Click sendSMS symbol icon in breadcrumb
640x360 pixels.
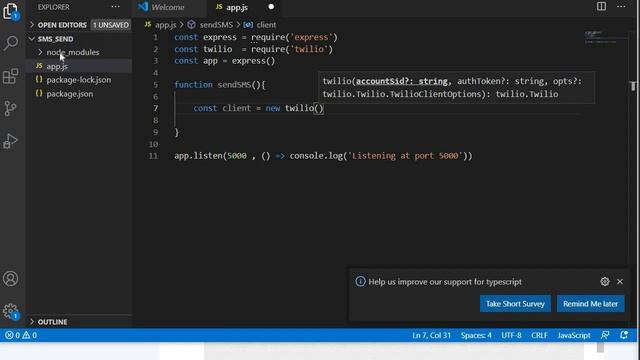coord(191,25)
